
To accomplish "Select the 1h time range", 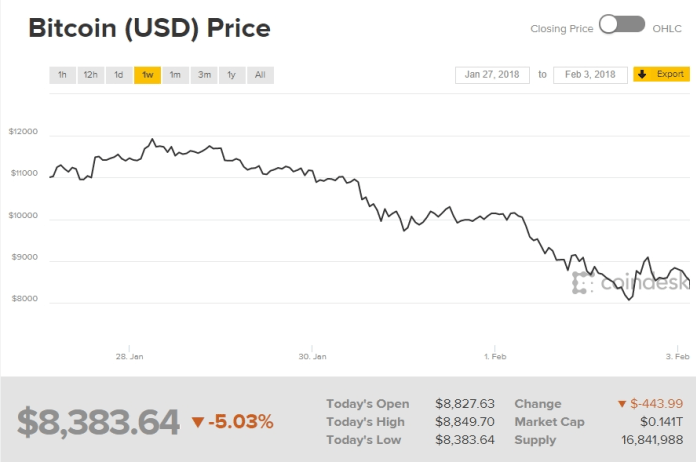I will (x=62, y=75).
